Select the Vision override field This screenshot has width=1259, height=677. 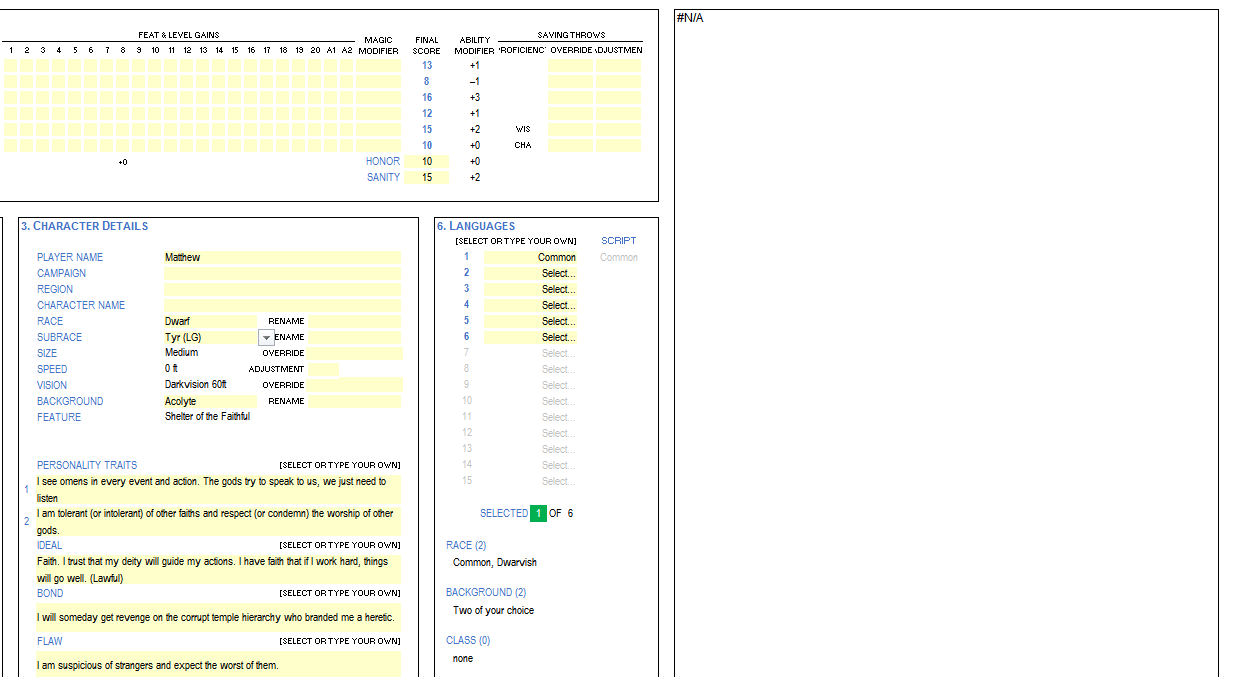click(354, 385)
